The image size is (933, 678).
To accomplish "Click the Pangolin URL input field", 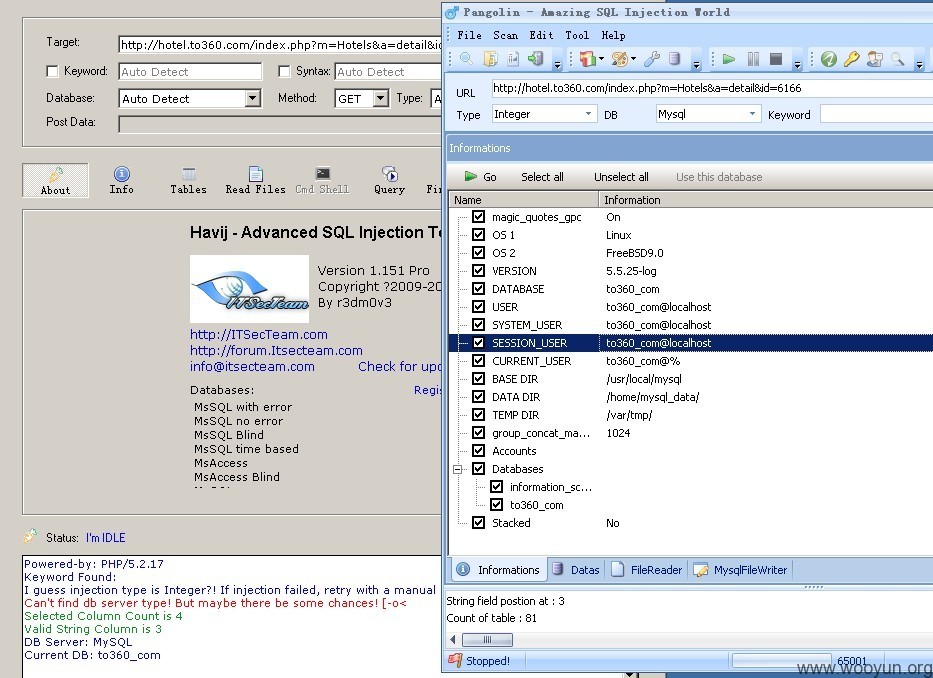I will (x=712, y=88).
